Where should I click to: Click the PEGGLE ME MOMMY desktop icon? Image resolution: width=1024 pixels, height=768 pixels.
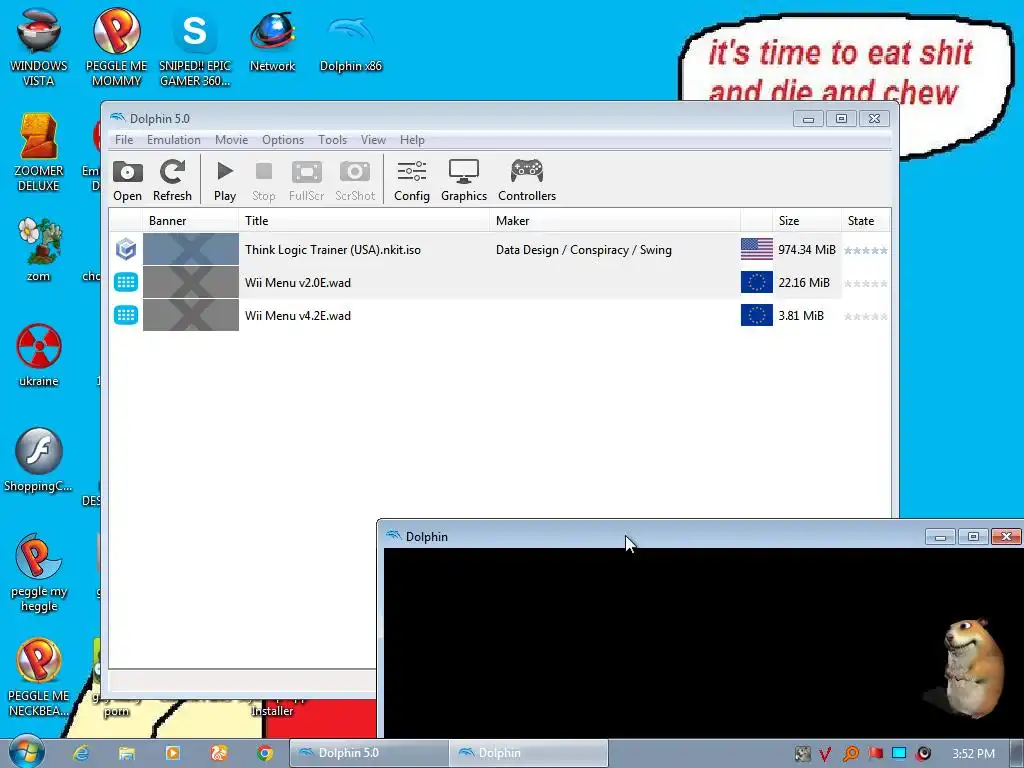(x=116, y=47)
